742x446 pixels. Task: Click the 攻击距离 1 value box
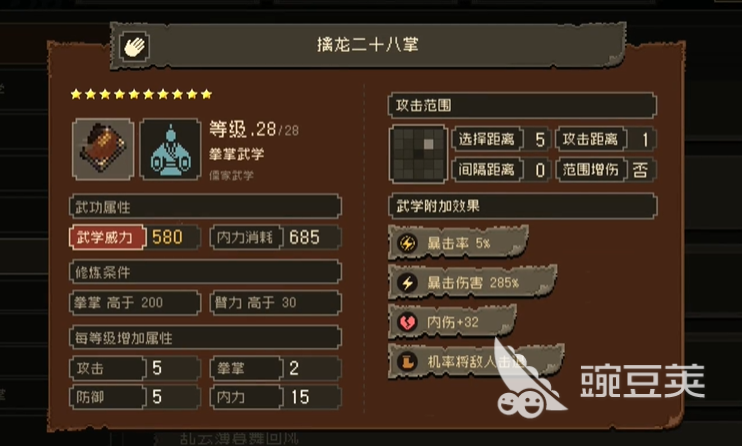click(x=642, y=139)
